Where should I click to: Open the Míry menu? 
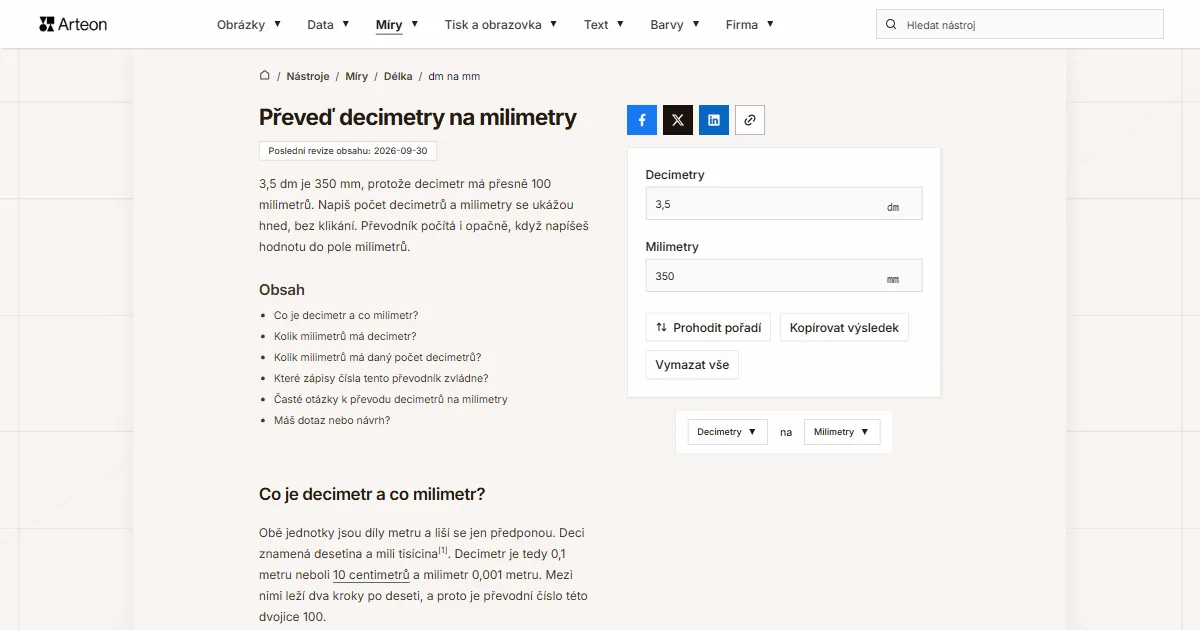397,24
